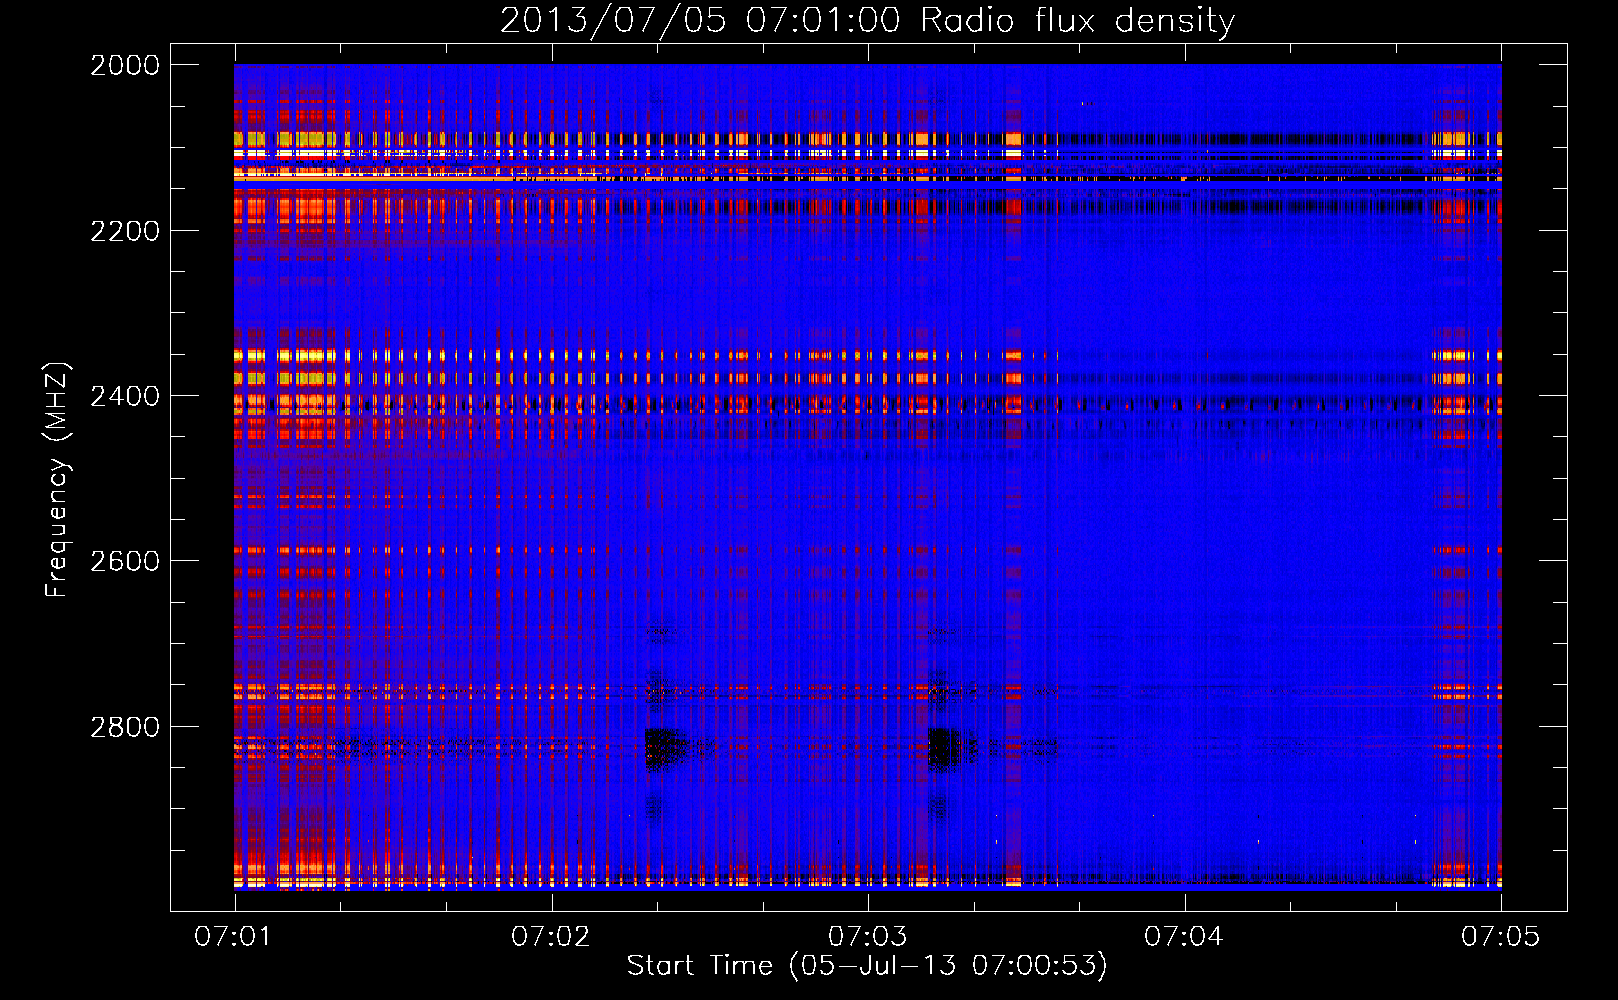Click the 07:05 time axis label
The height and width of the screenshot is (1000, 1618).
(x=1501, y=937)
